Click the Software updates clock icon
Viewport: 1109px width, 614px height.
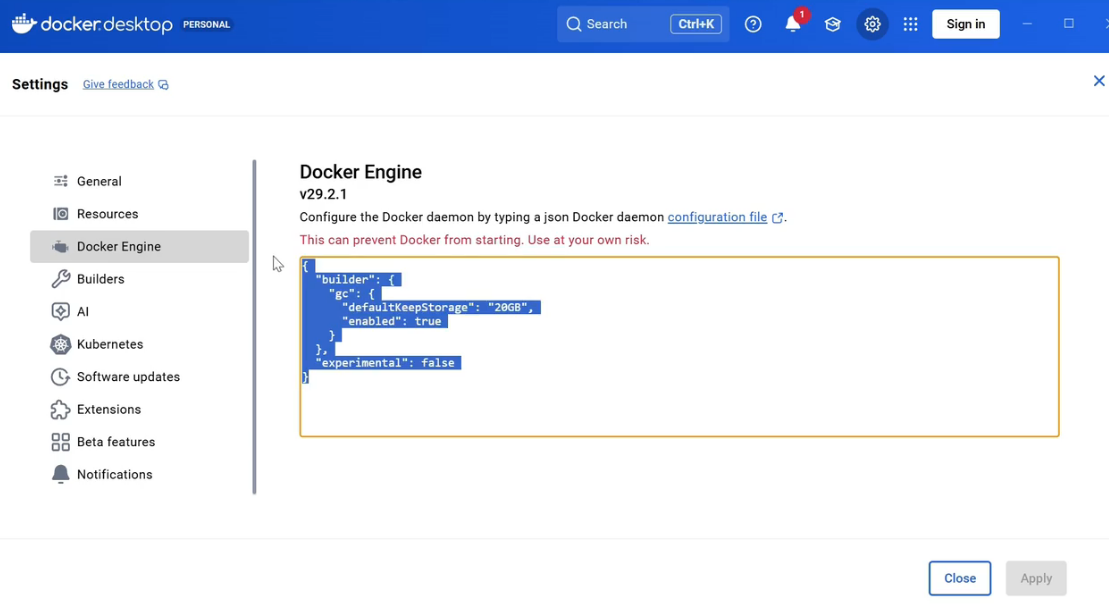click(x=61, y=376)
